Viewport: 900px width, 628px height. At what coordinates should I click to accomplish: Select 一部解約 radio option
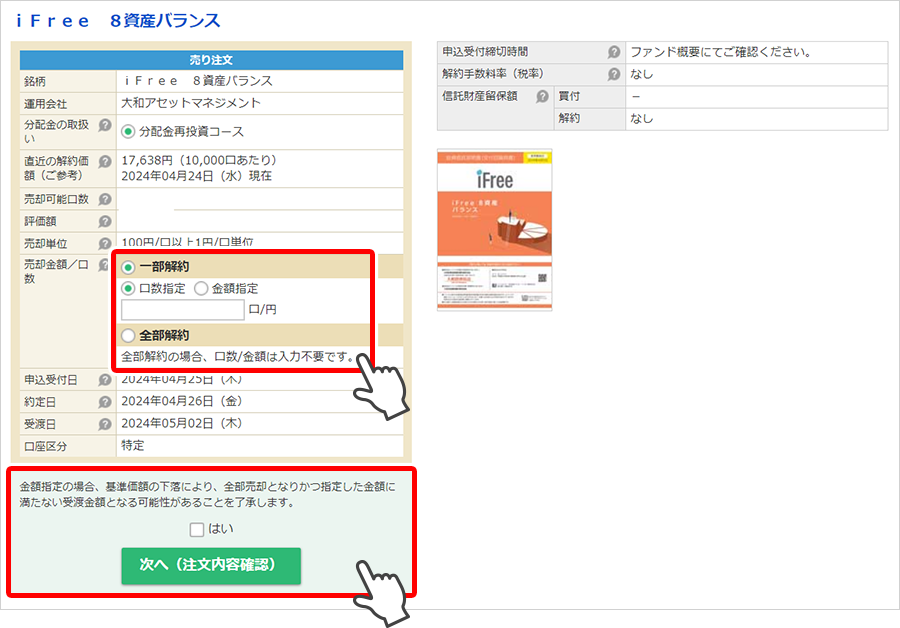coord(128,267)
